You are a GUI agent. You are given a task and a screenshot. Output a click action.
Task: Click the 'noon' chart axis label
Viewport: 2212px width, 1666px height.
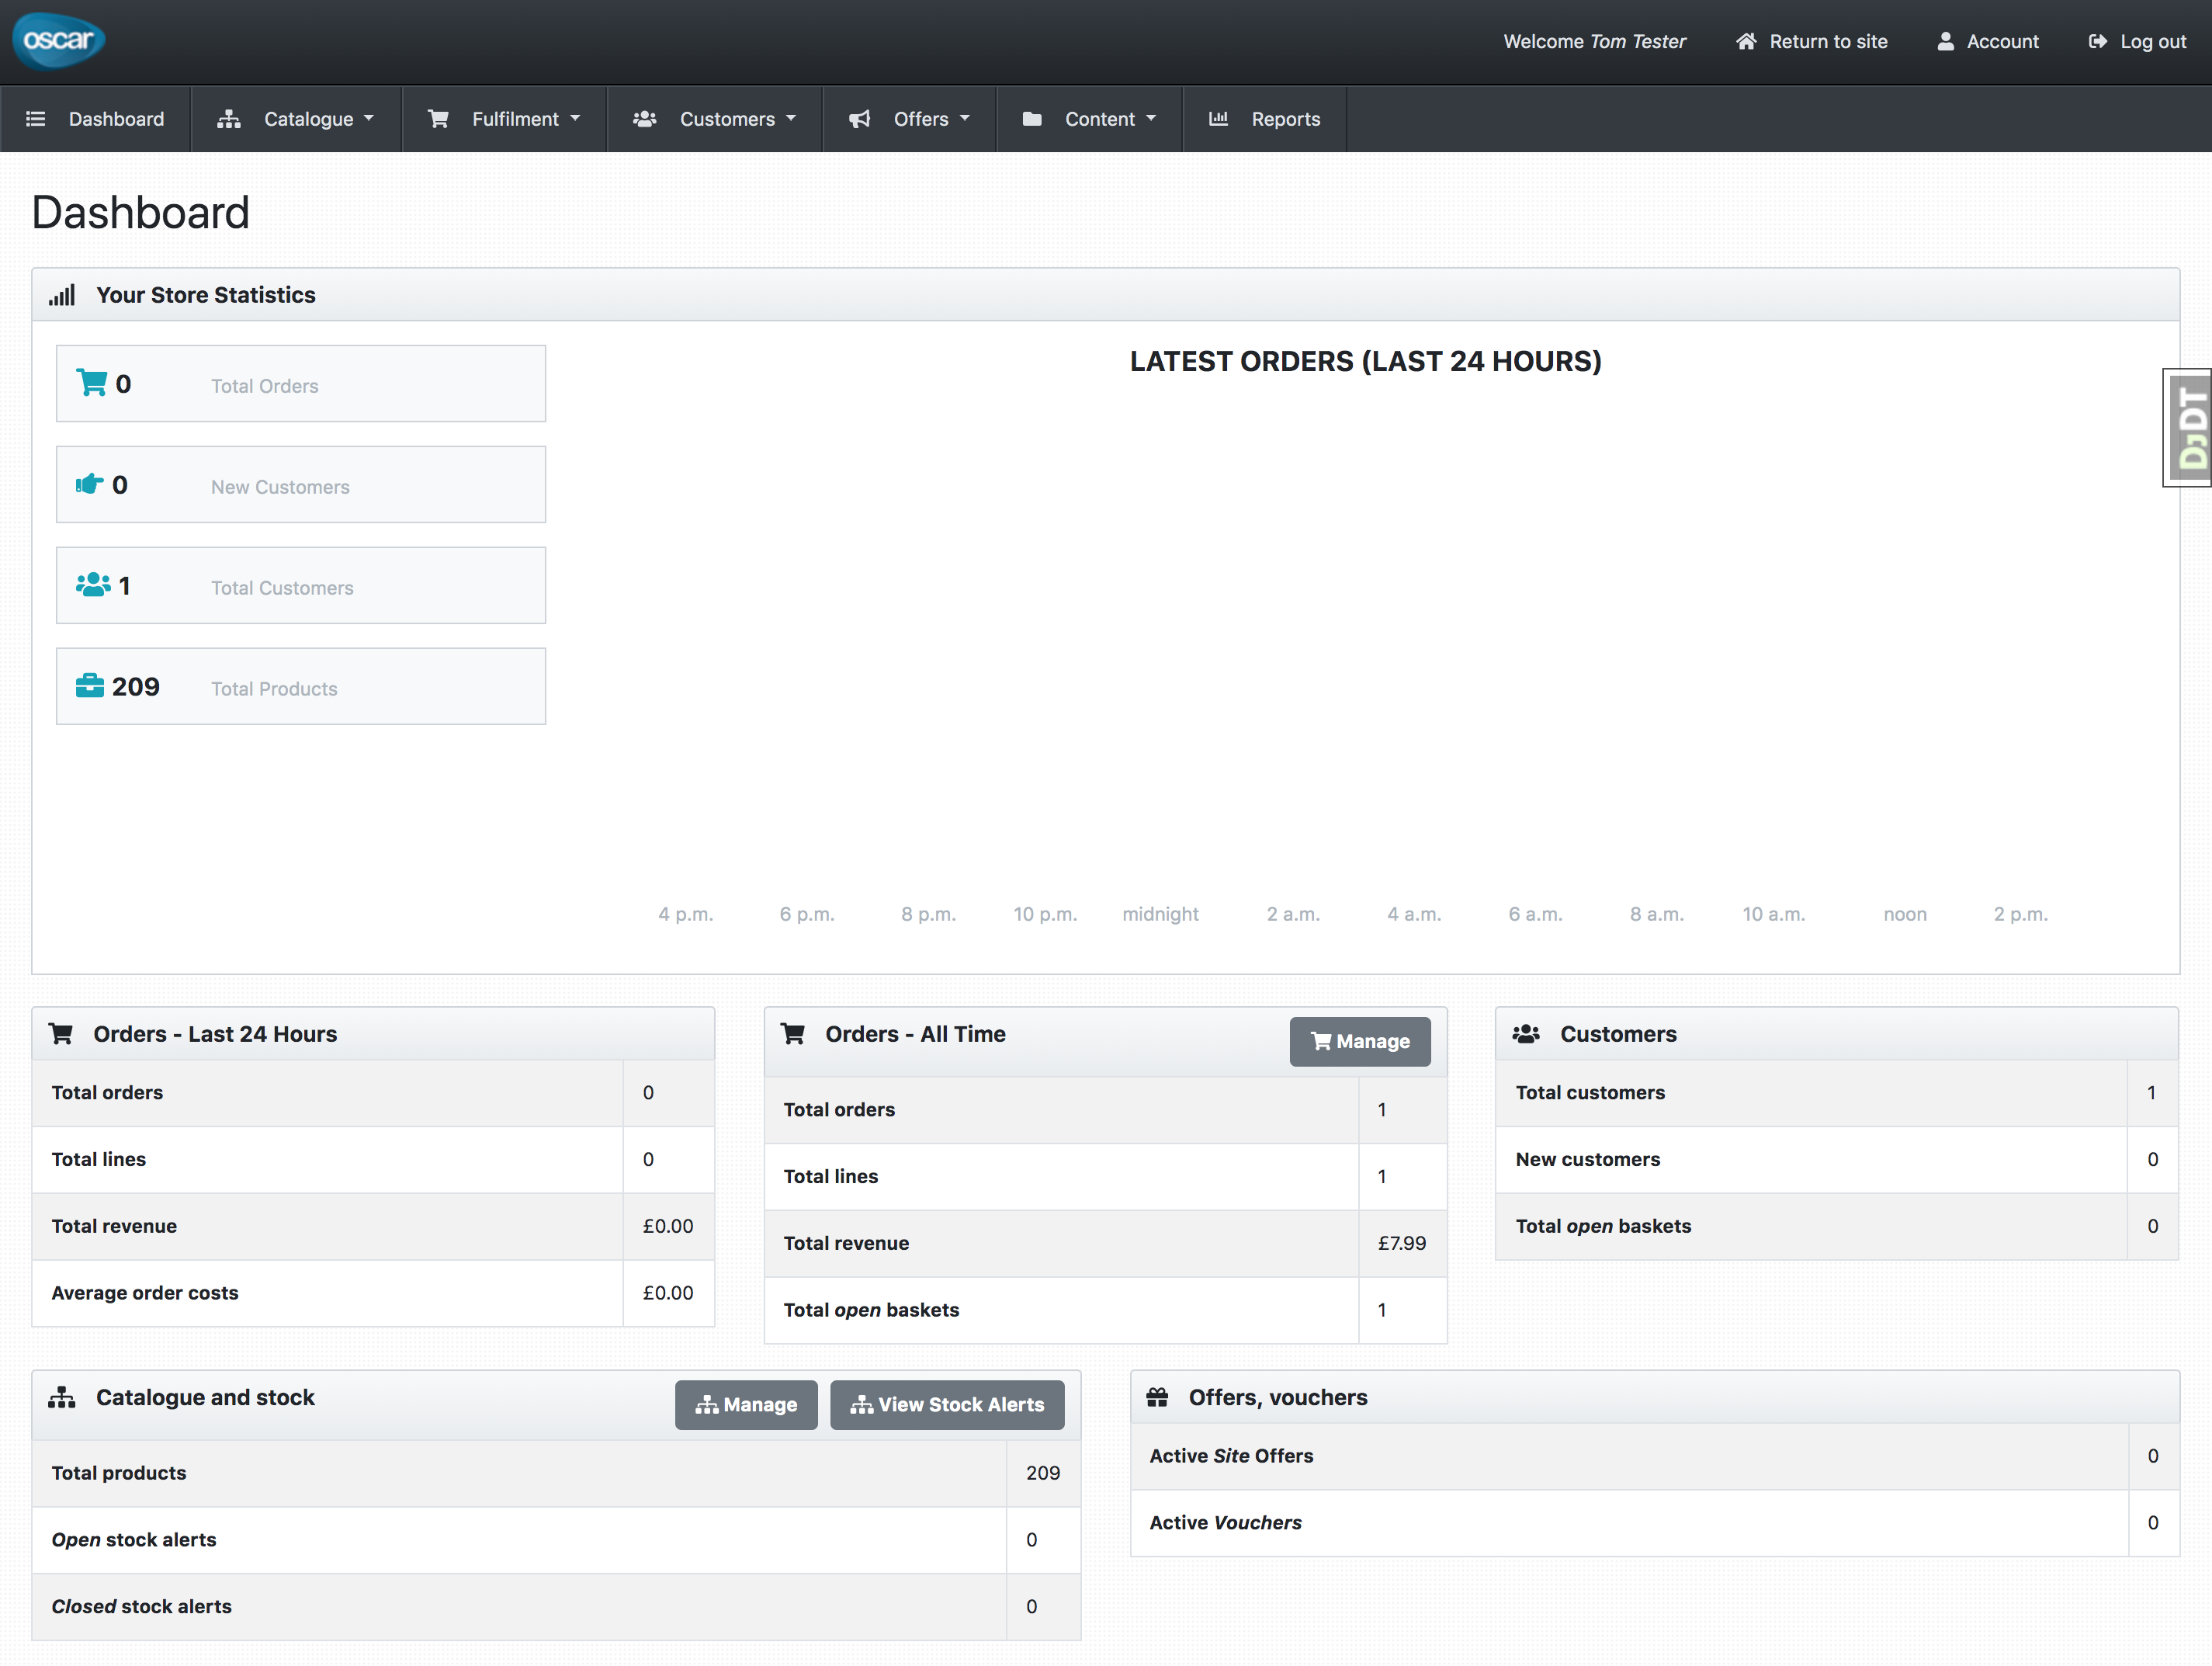(1905, 914)
